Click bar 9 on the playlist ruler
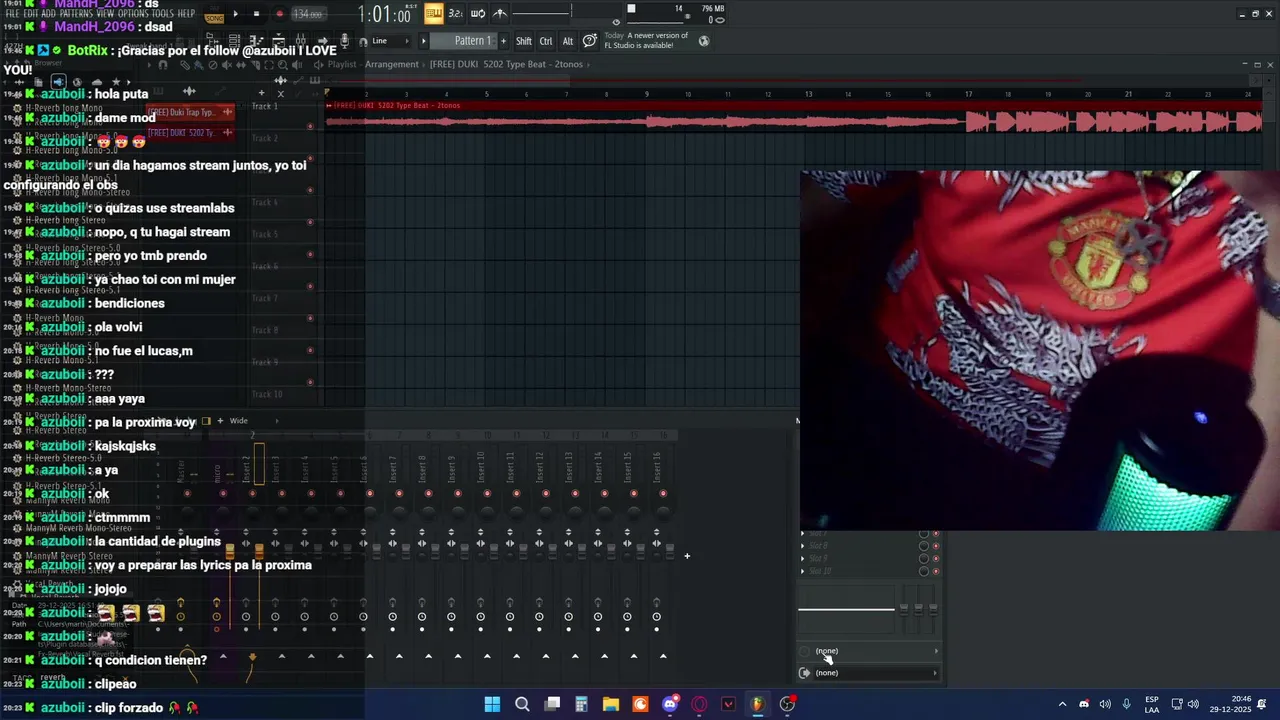Screen dimensions: 1280x720 tap(647, 94)
